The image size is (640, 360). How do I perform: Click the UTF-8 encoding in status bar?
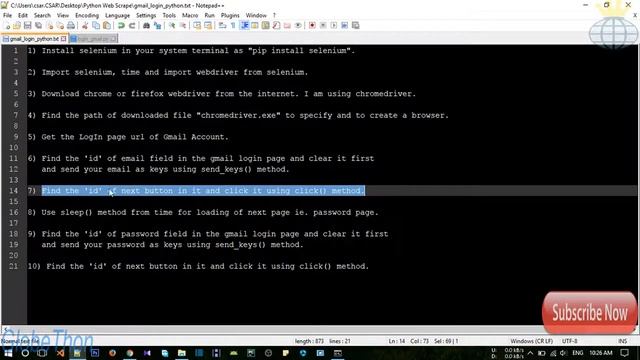tap(569, 341)
